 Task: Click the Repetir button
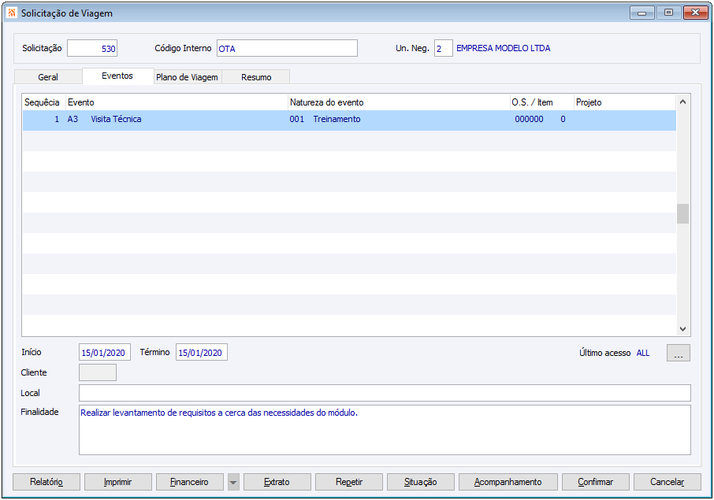tap(349, 482)
